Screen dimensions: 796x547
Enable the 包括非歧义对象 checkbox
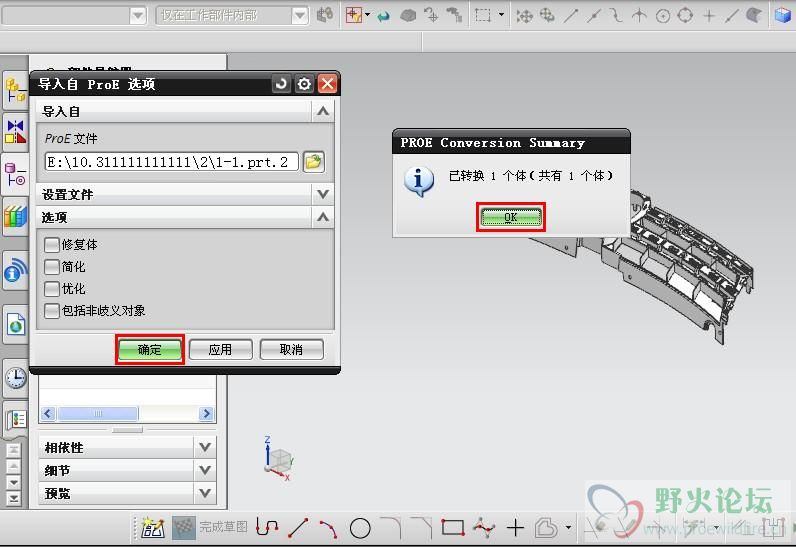52,311
